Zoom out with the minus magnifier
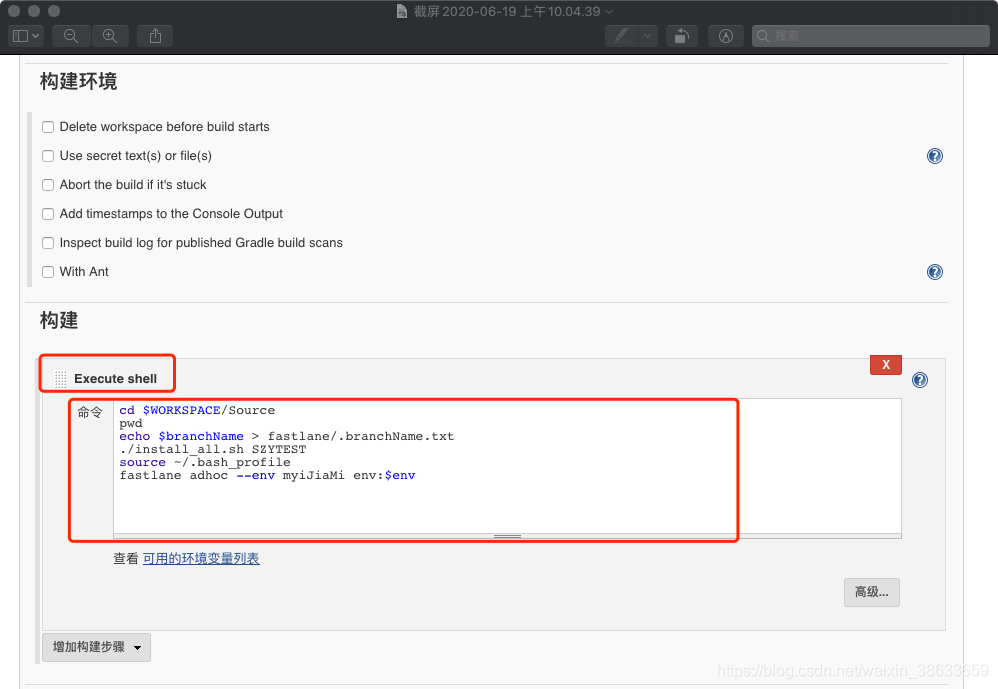This screenshot has height=689, width=998. (71, 36)
